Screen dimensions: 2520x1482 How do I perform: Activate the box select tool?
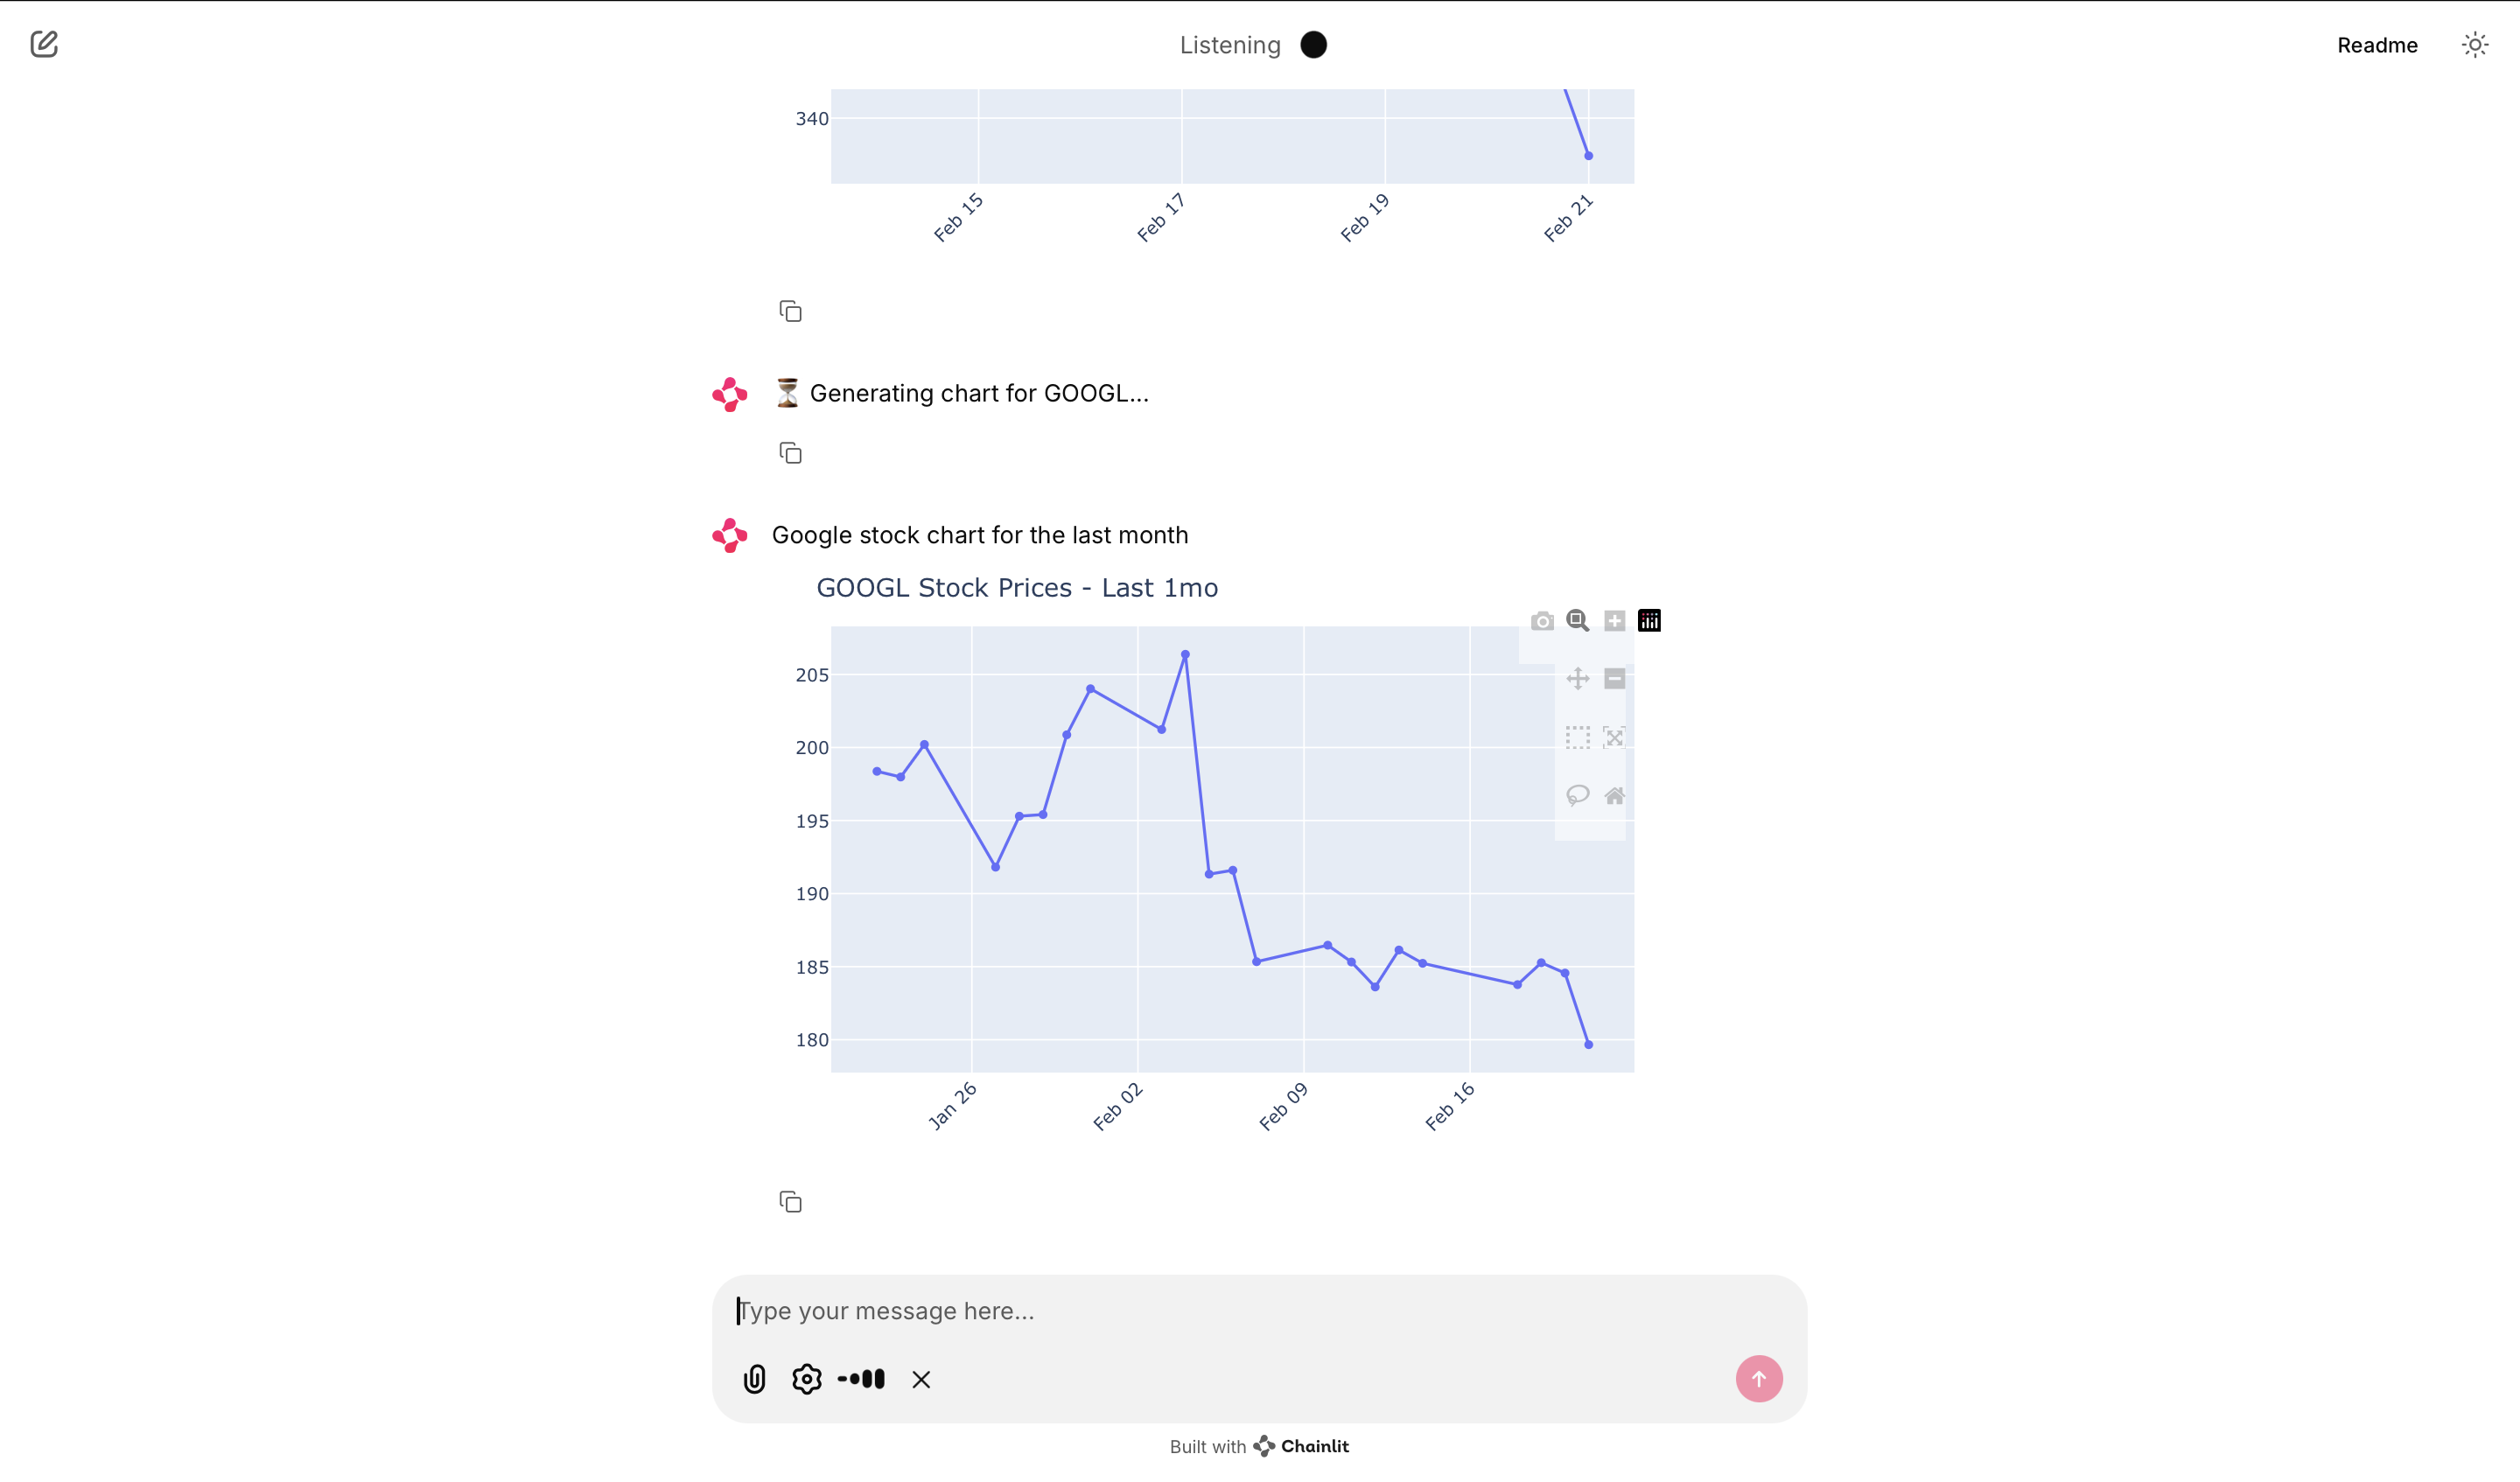(1577, 737)
